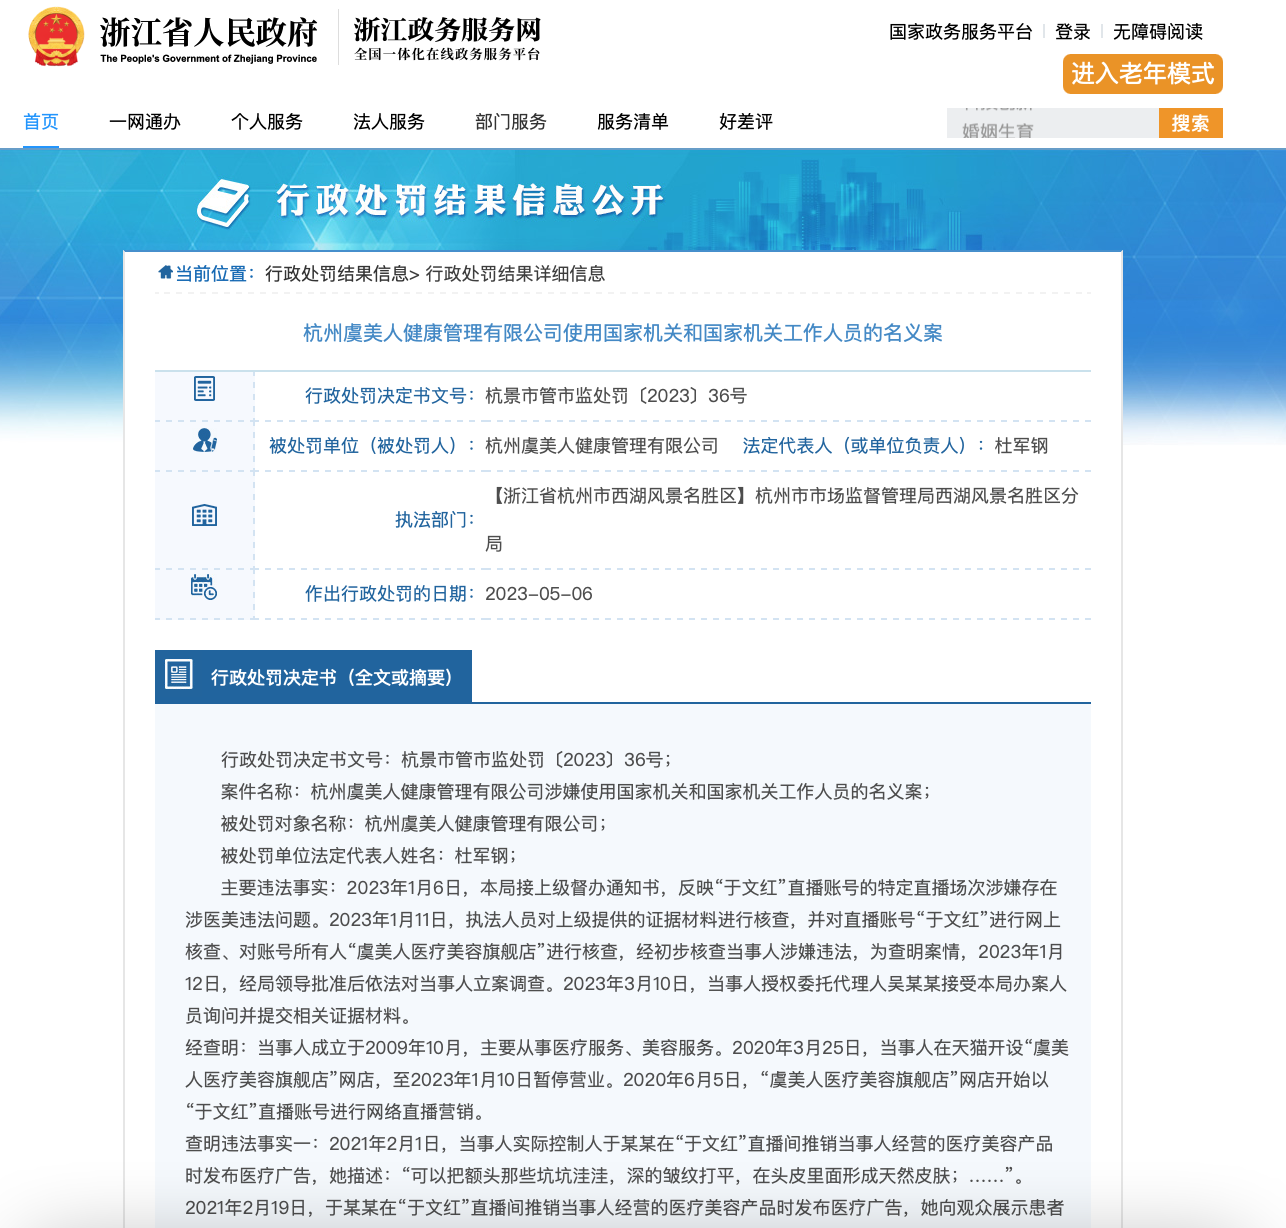Click the paragraph line starting 被处罚对象名称
Image resolution: width=1286 pixels, height=1228 pixels.
(414, 824)
